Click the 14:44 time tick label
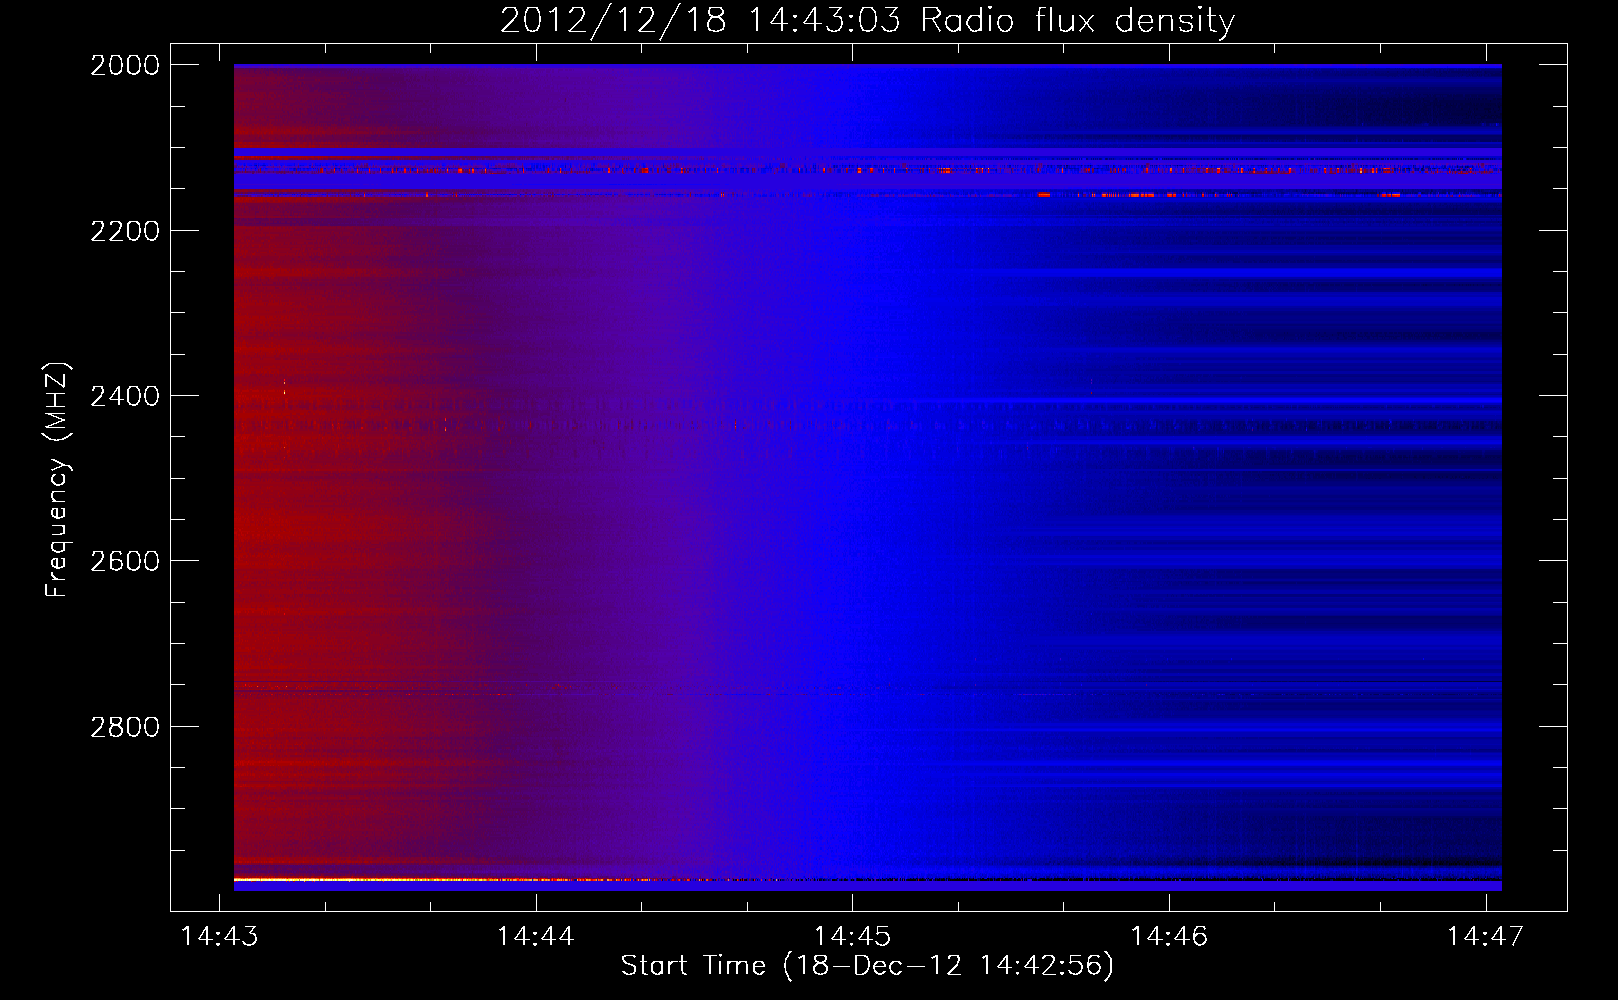1618x1000 pixels. 536,936
